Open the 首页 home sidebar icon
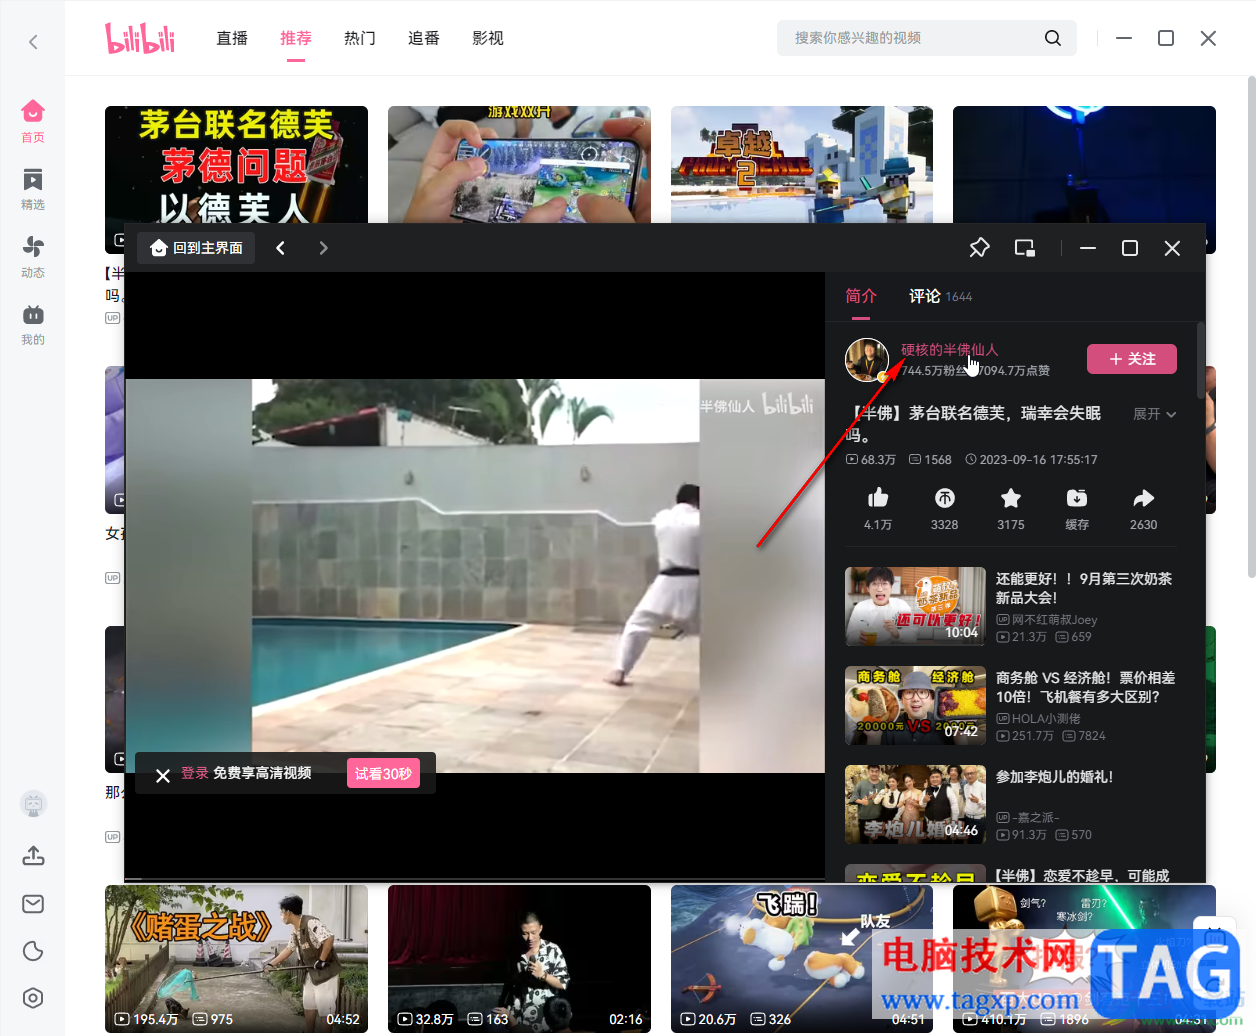Image resolution: width=1256 pixels, height=1036 pixels. 33,120
